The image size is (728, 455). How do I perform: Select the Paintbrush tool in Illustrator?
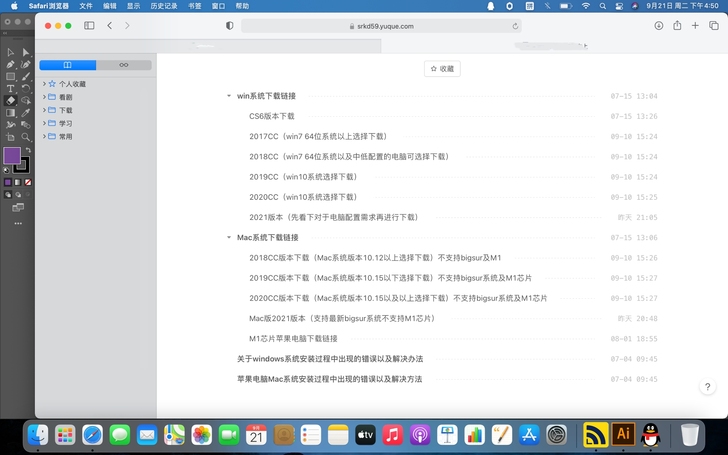(x=26, y=76)
